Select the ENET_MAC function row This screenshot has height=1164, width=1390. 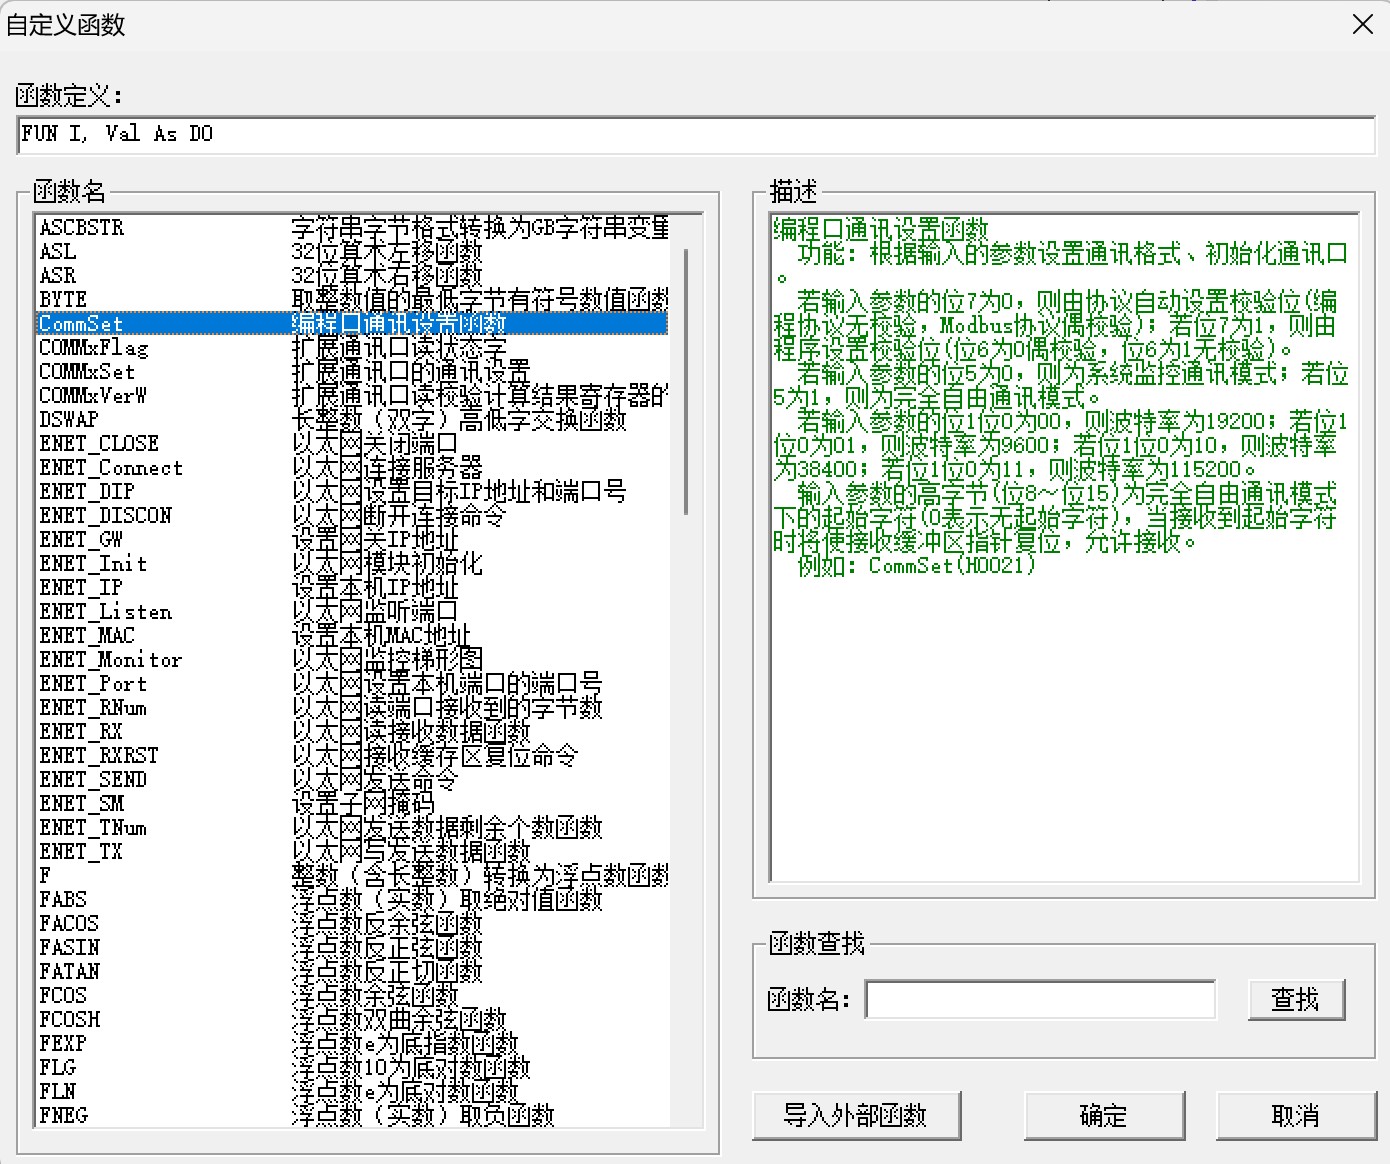pos(353,636)
